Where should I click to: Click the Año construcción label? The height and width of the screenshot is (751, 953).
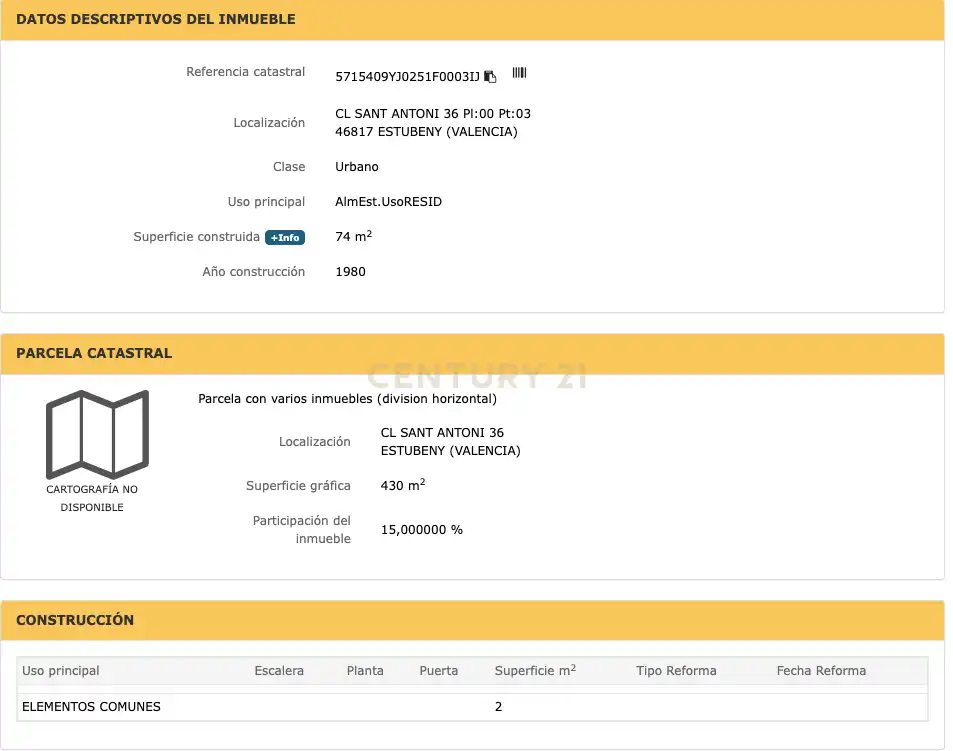click(253, 272)
